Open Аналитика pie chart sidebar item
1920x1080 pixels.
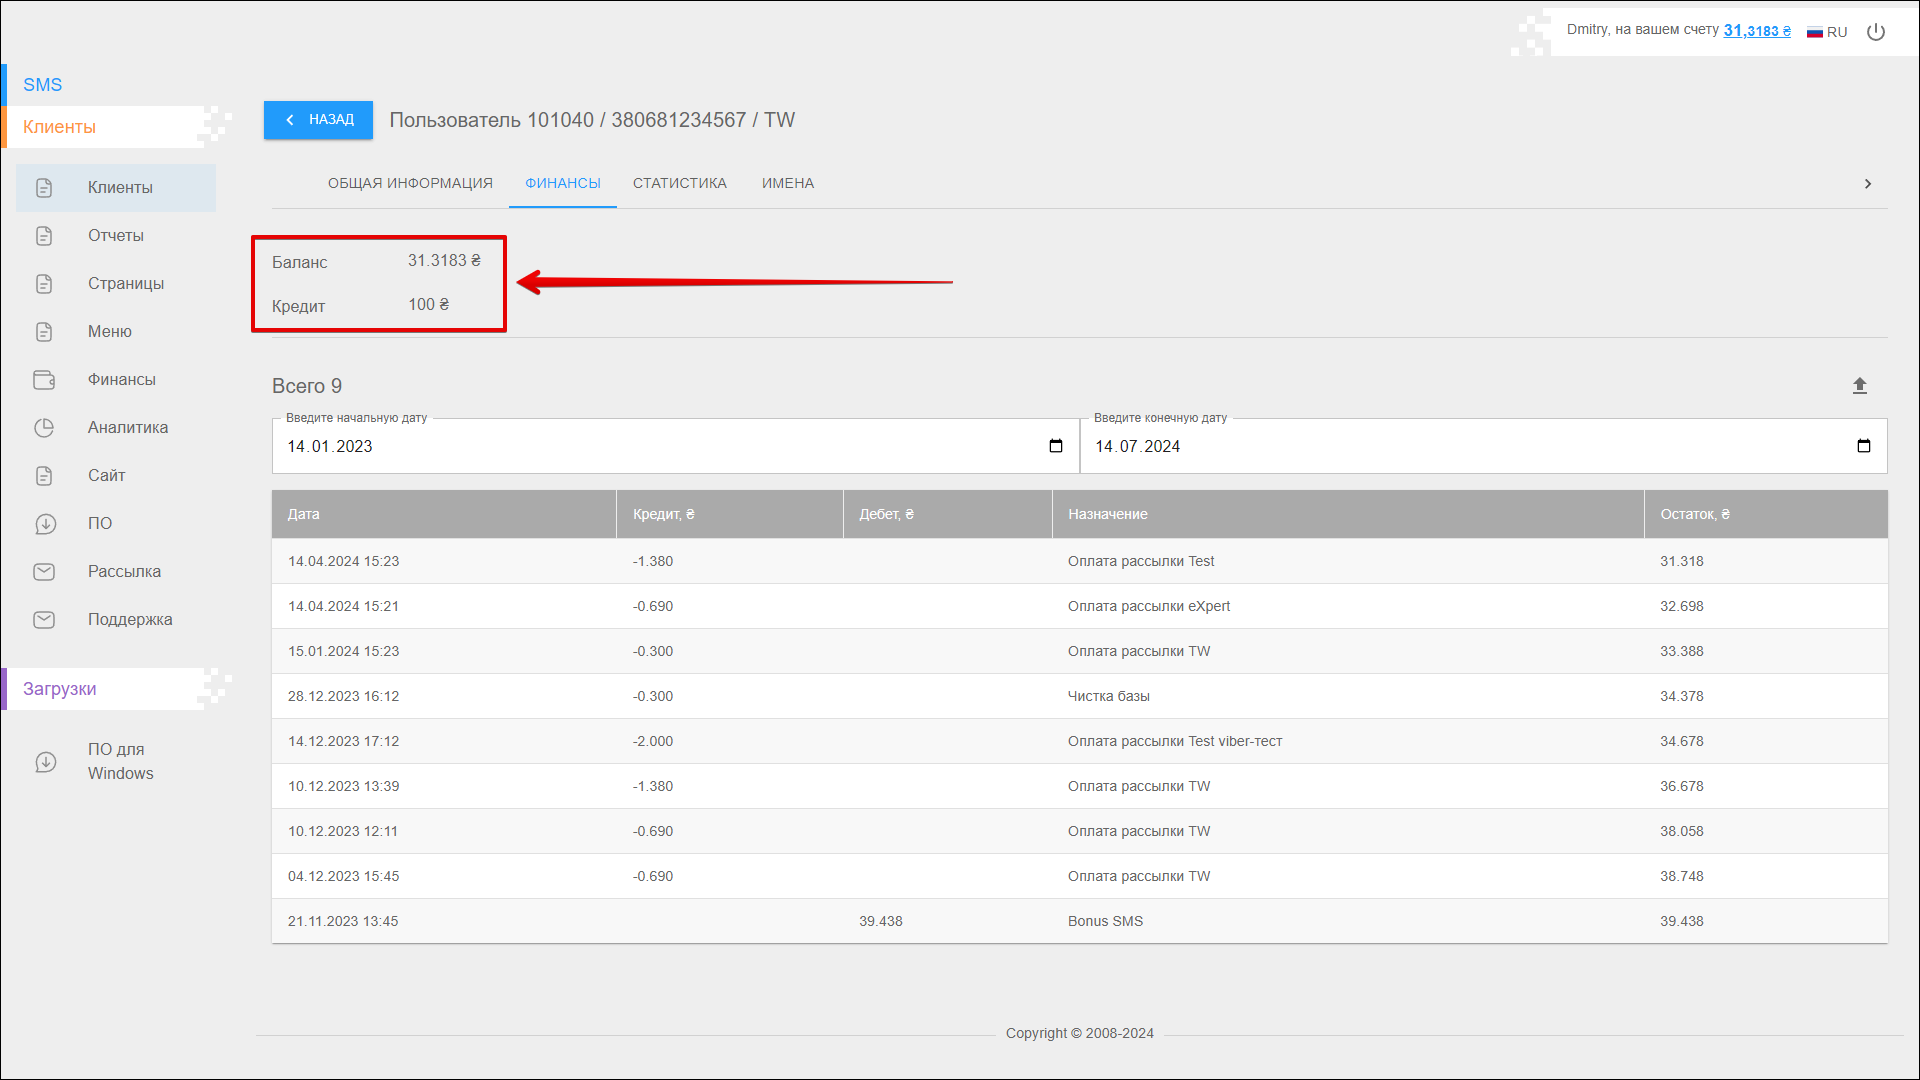tap(126, 428)
